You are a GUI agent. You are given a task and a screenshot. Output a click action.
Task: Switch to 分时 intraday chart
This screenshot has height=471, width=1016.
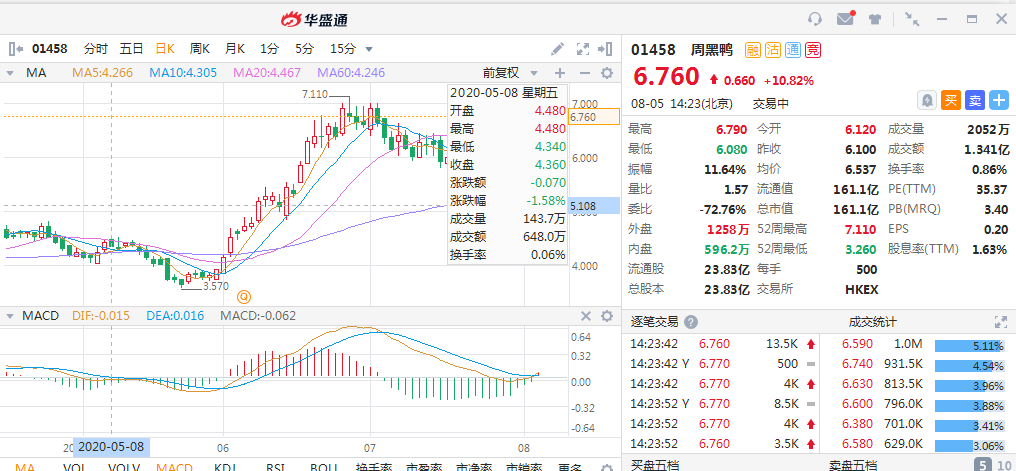(96, 49)
